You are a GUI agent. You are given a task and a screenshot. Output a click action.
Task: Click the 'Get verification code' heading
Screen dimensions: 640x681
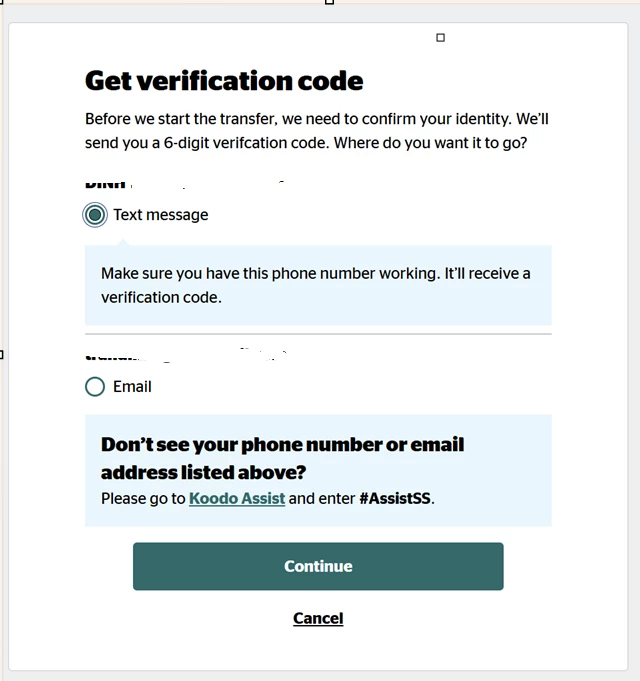[x=224, y=81]
